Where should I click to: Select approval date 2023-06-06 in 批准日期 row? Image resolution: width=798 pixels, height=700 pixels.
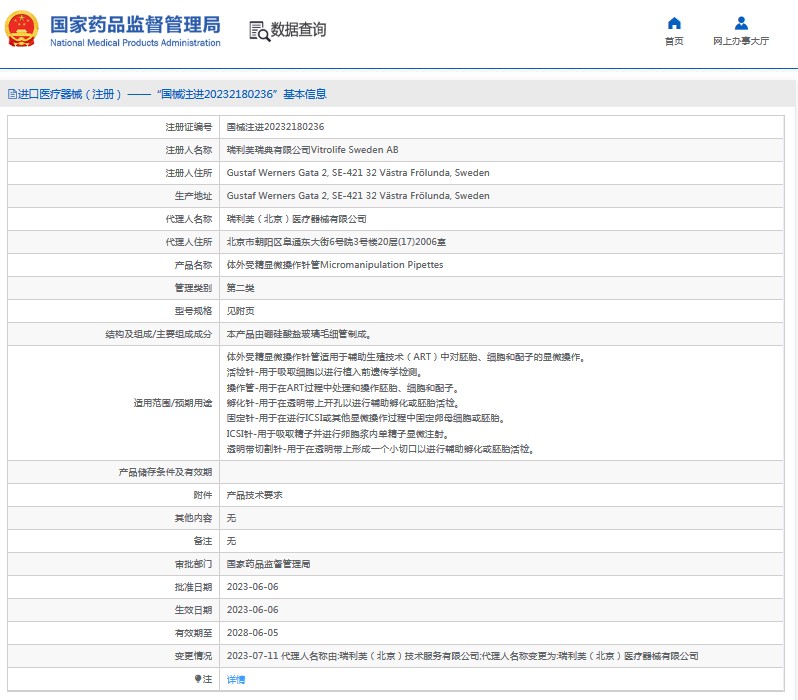click(252, 586)
